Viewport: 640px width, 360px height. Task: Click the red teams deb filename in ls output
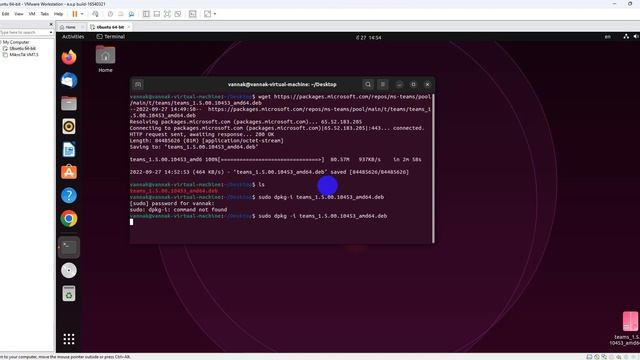[x=174, y=191]
